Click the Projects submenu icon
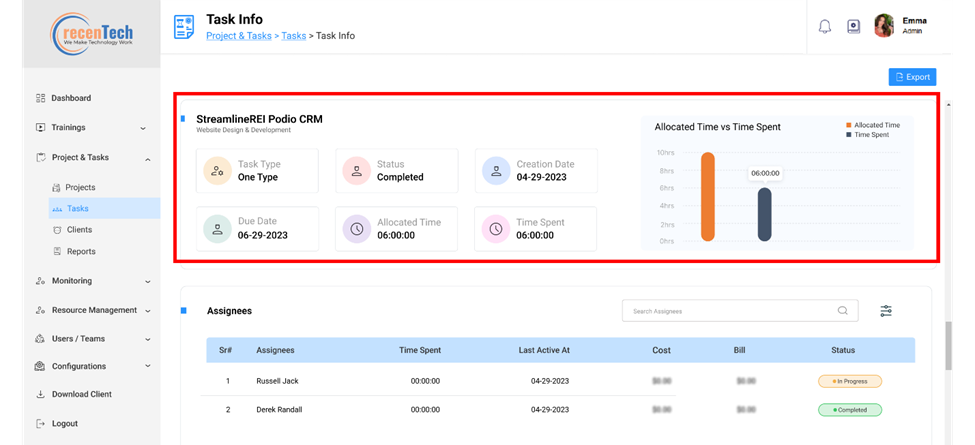The image size is (975, 445). 57,187
